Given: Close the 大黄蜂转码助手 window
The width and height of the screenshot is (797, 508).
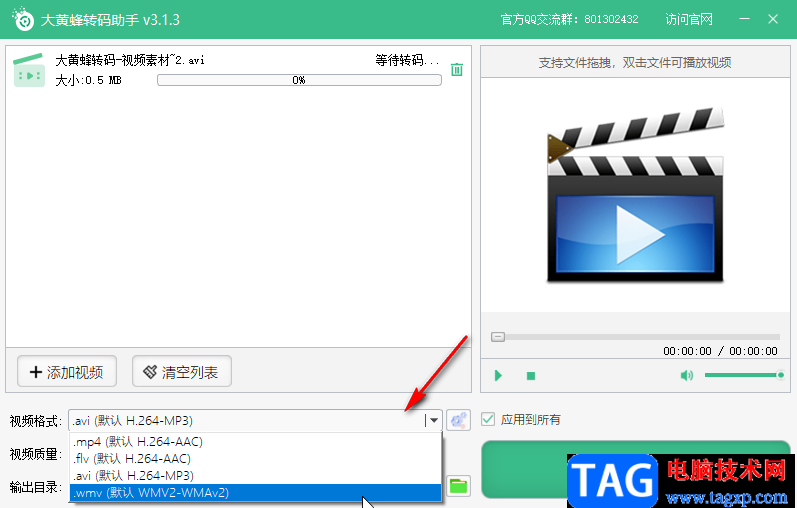Looking at the screenshot, I should coord(773,19).
